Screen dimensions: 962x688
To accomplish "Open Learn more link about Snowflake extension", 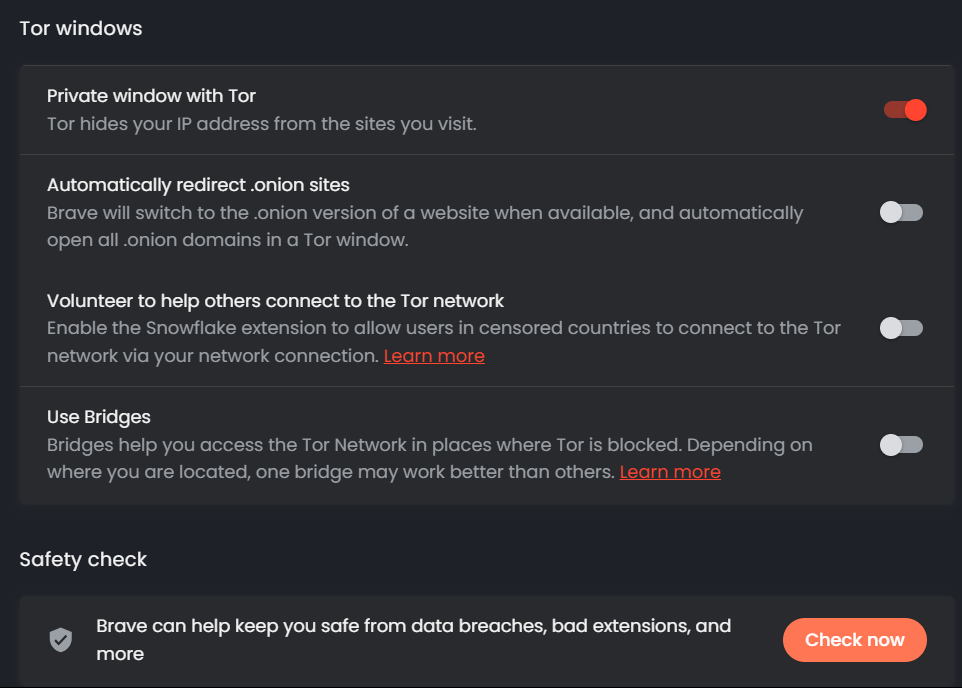I will tap(434, 356).
